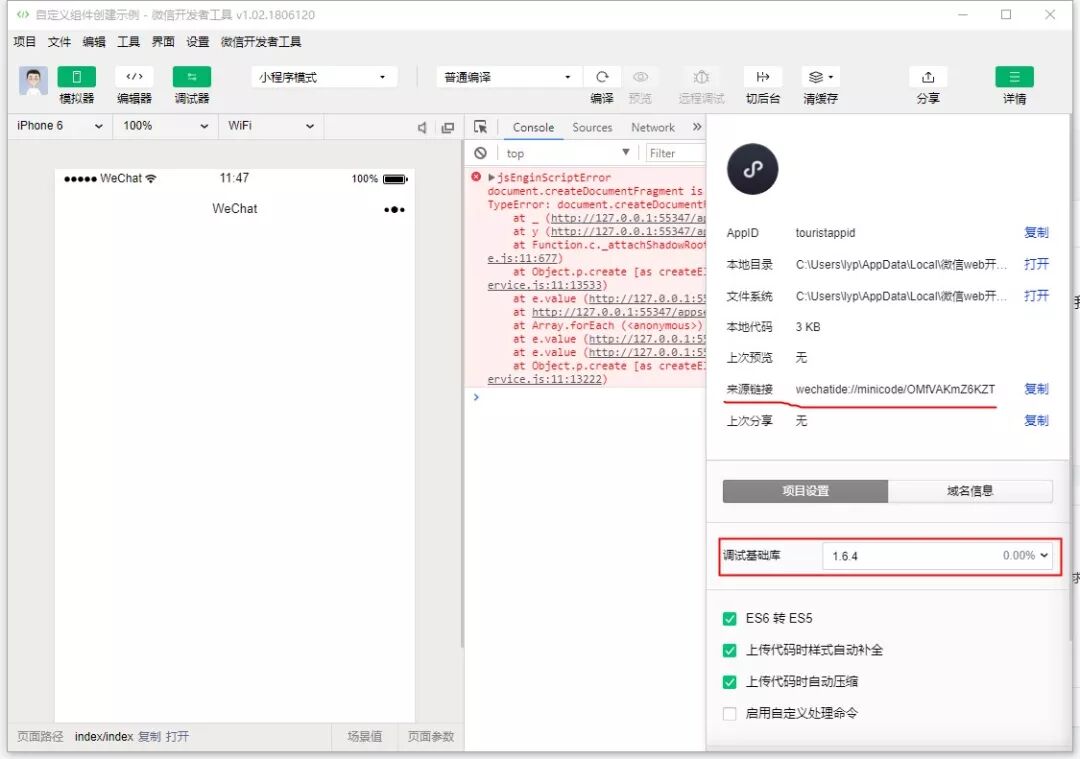
Task: Select the domain info (域名信息) tab
Action: pyautogui.click(x=970, y=491)
